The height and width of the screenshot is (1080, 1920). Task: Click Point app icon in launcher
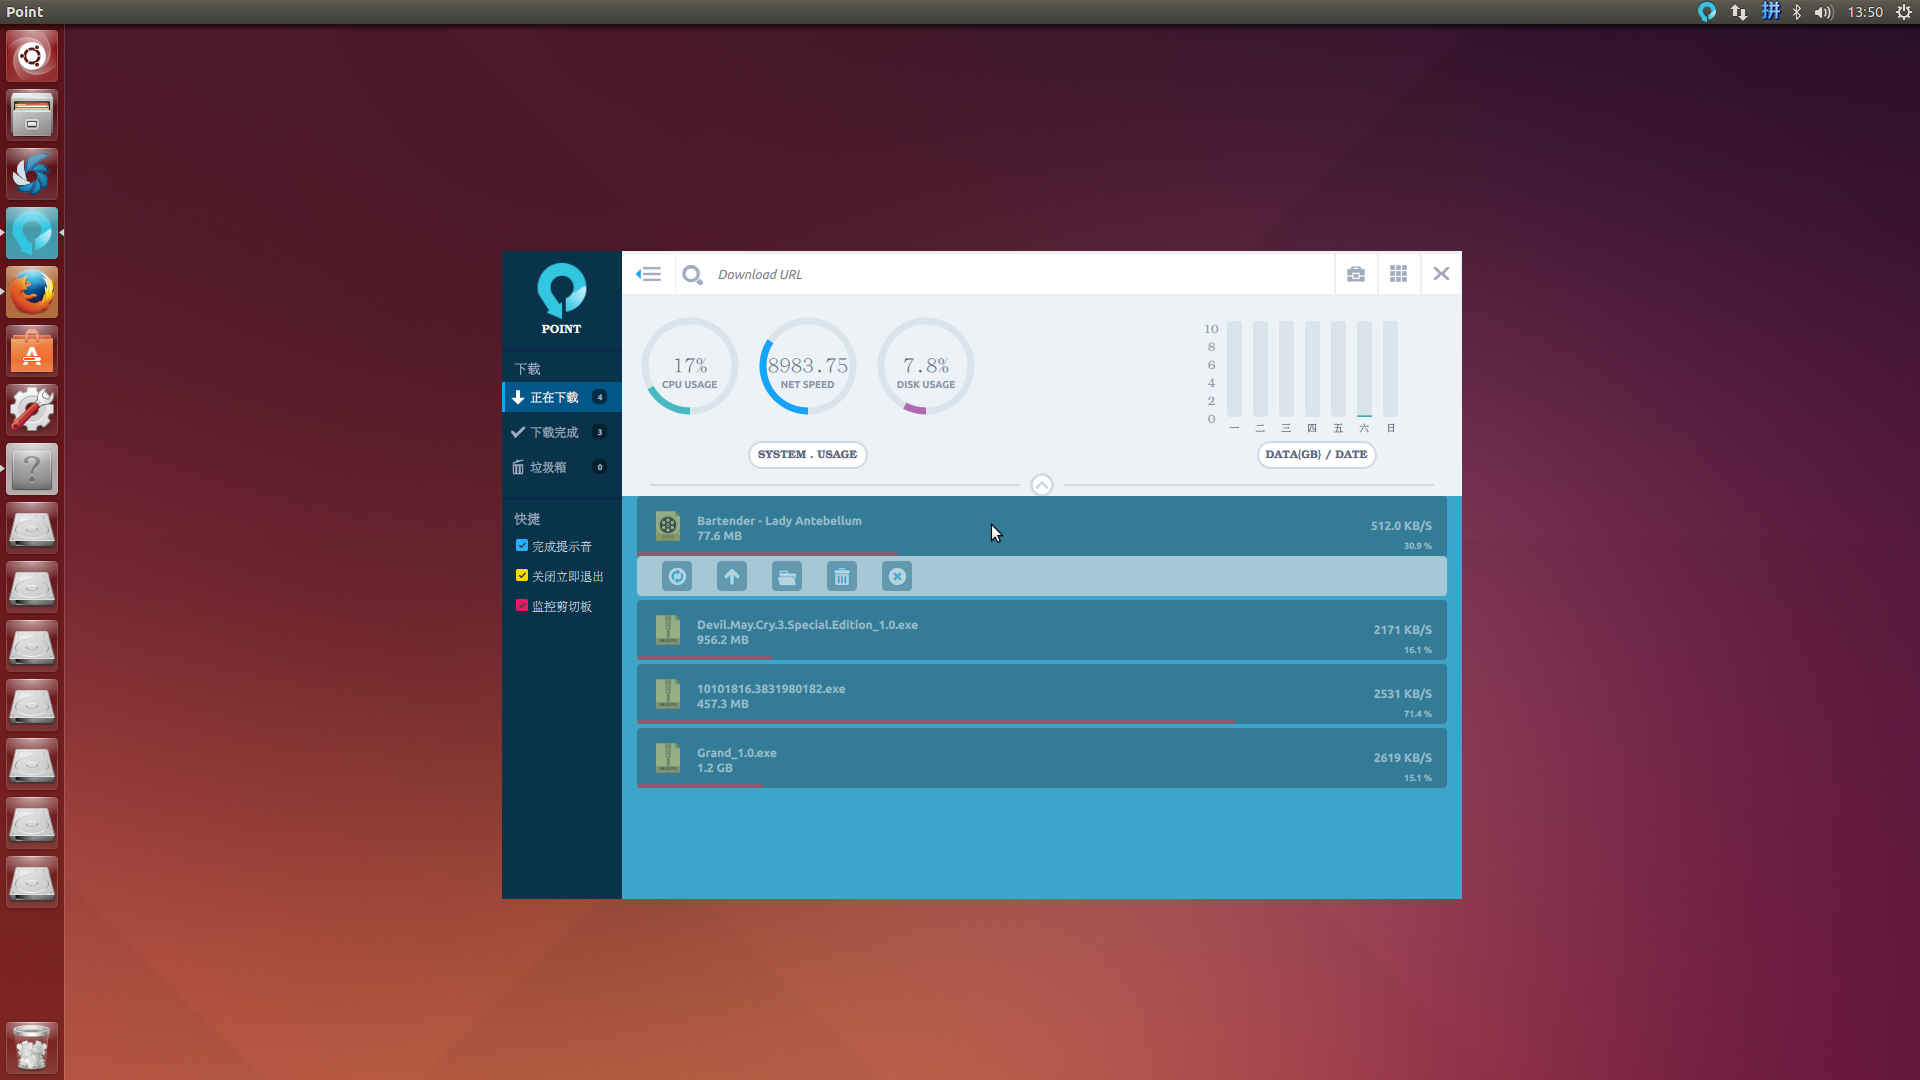click(32, 233)
